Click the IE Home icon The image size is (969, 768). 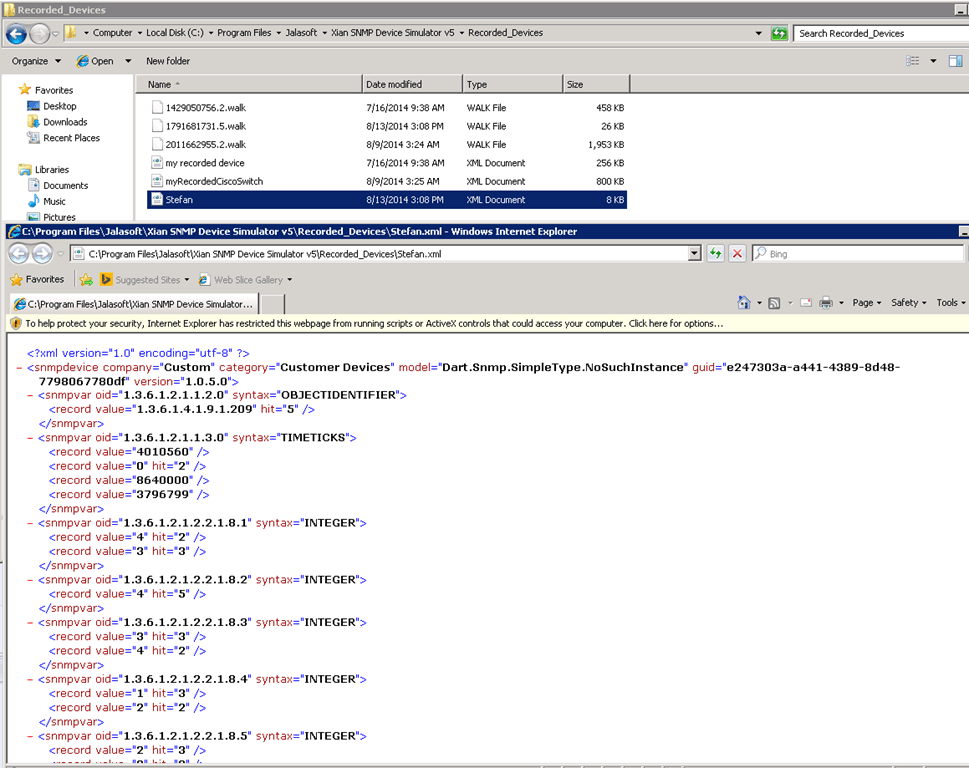(x=743, y=303)
